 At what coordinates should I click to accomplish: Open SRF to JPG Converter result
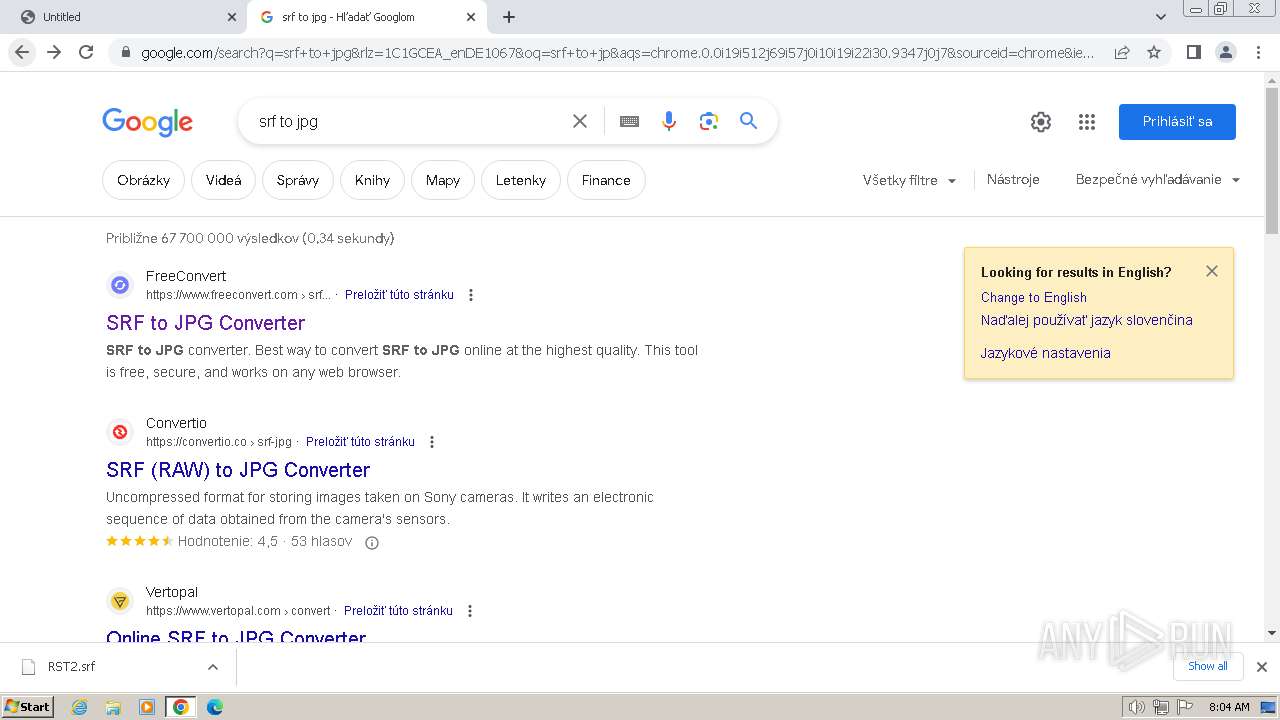206,323
